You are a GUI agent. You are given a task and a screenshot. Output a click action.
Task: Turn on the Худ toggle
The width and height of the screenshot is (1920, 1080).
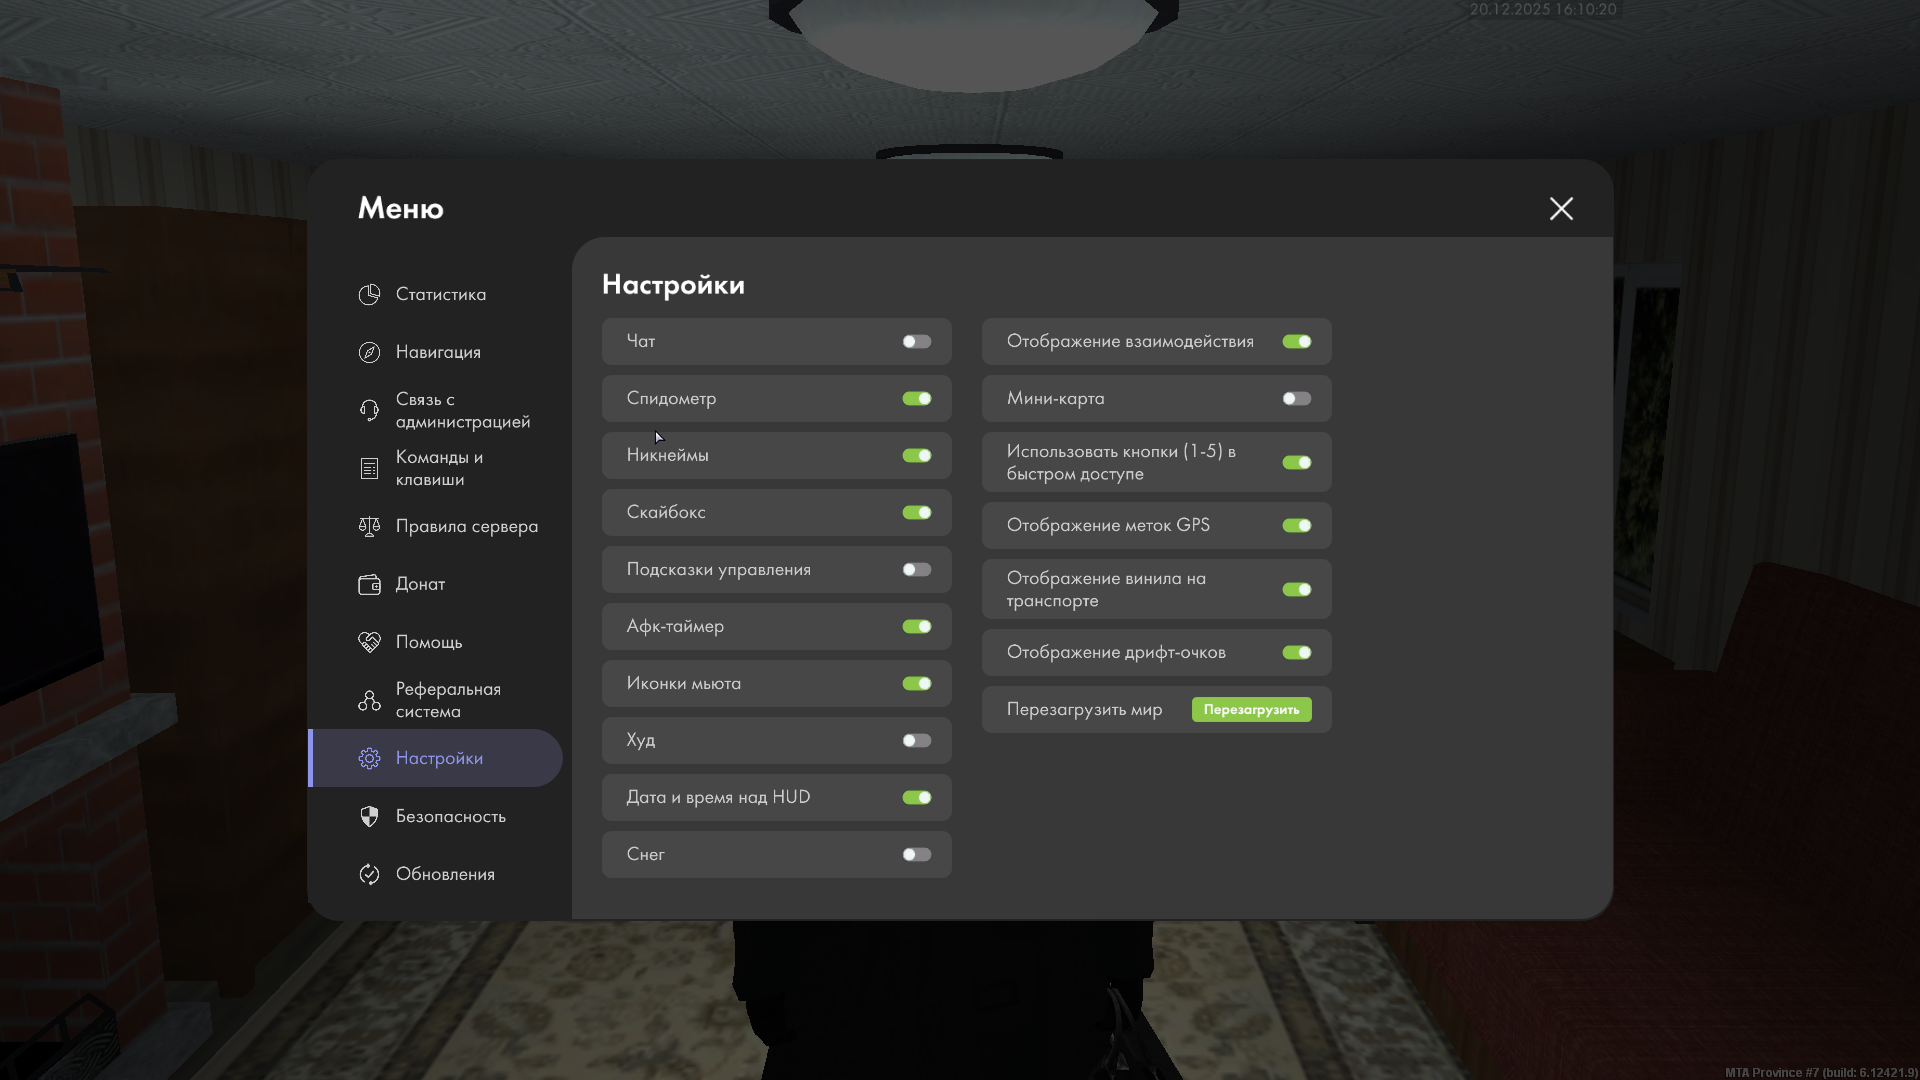click(916, 740)
